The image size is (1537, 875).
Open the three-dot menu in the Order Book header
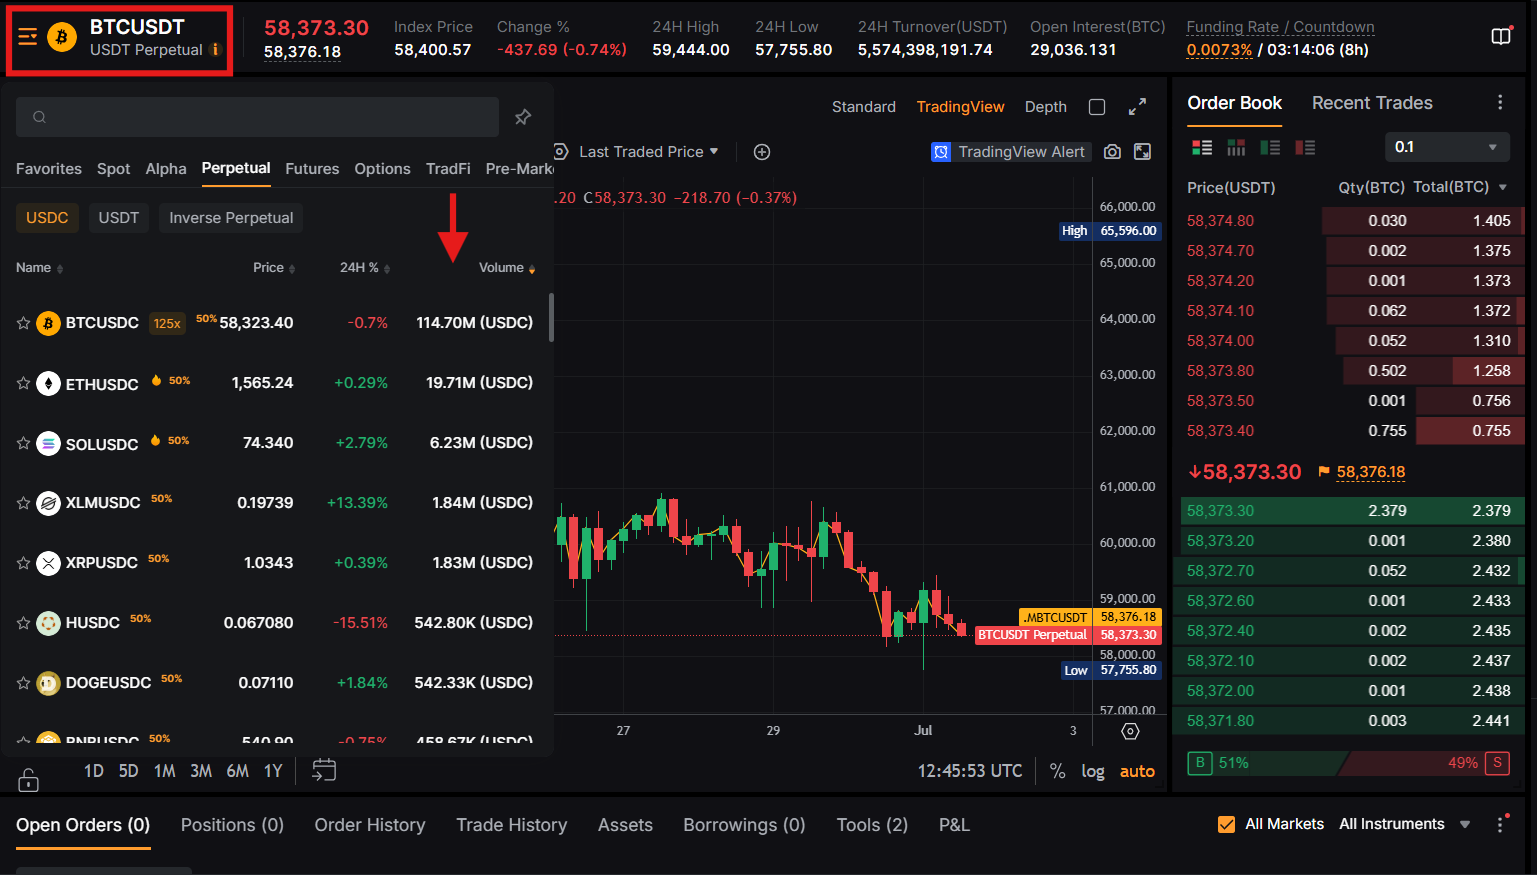point(1500,103)
